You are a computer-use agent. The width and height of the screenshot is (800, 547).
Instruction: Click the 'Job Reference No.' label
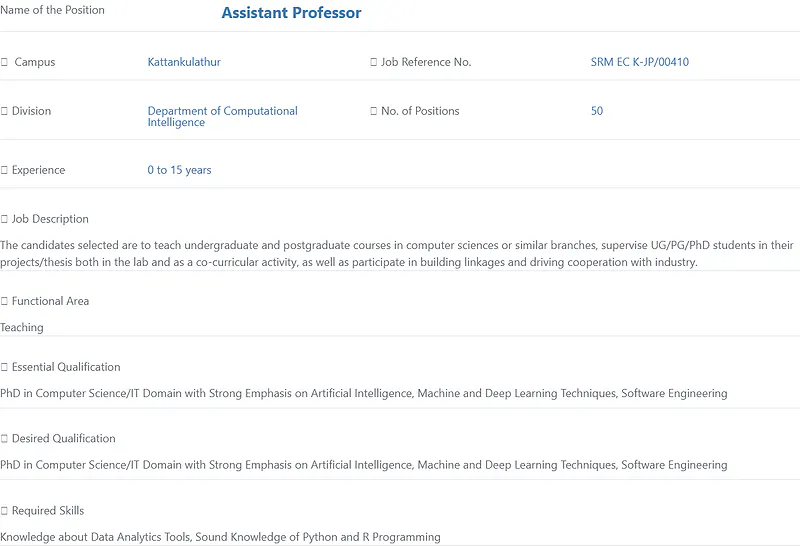[x=426, y=62]
